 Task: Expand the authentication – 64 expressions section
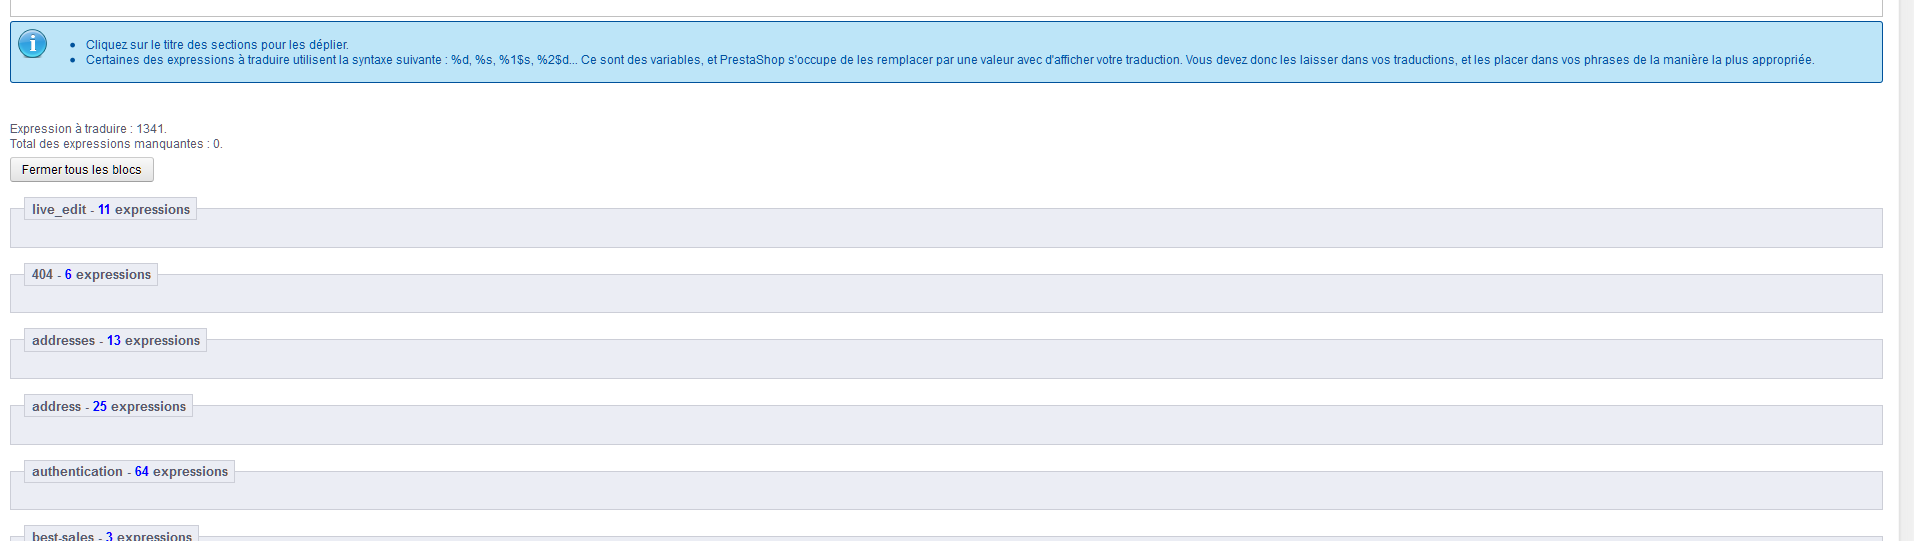pos(130,471)
